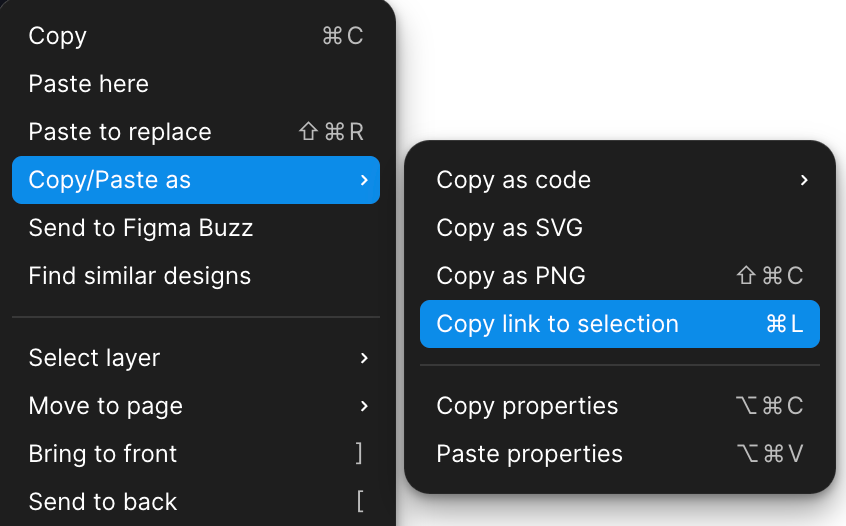Image resolution: width=846 pixels, height=526 pixels.
Task: Choose Copy properties
Action: tap(620, 406)
